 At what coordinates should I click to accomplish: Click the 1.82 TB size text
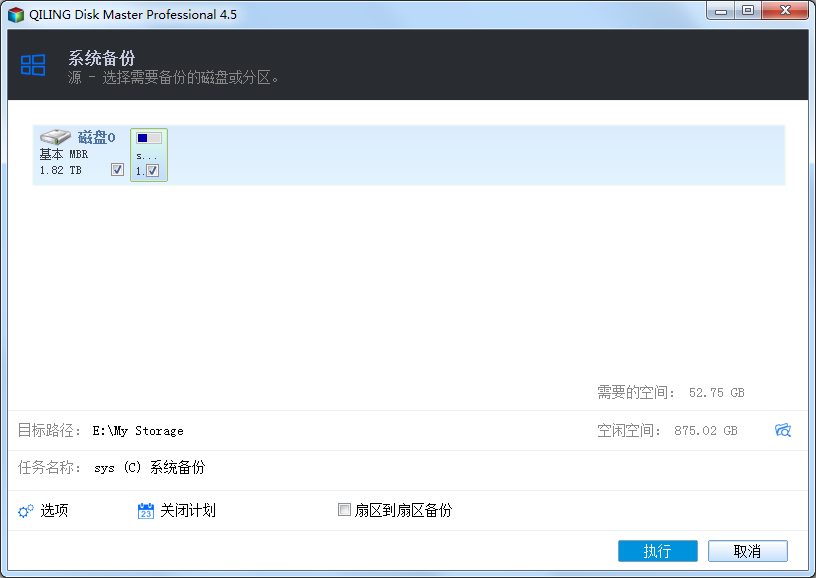click(x=60, y=170)
